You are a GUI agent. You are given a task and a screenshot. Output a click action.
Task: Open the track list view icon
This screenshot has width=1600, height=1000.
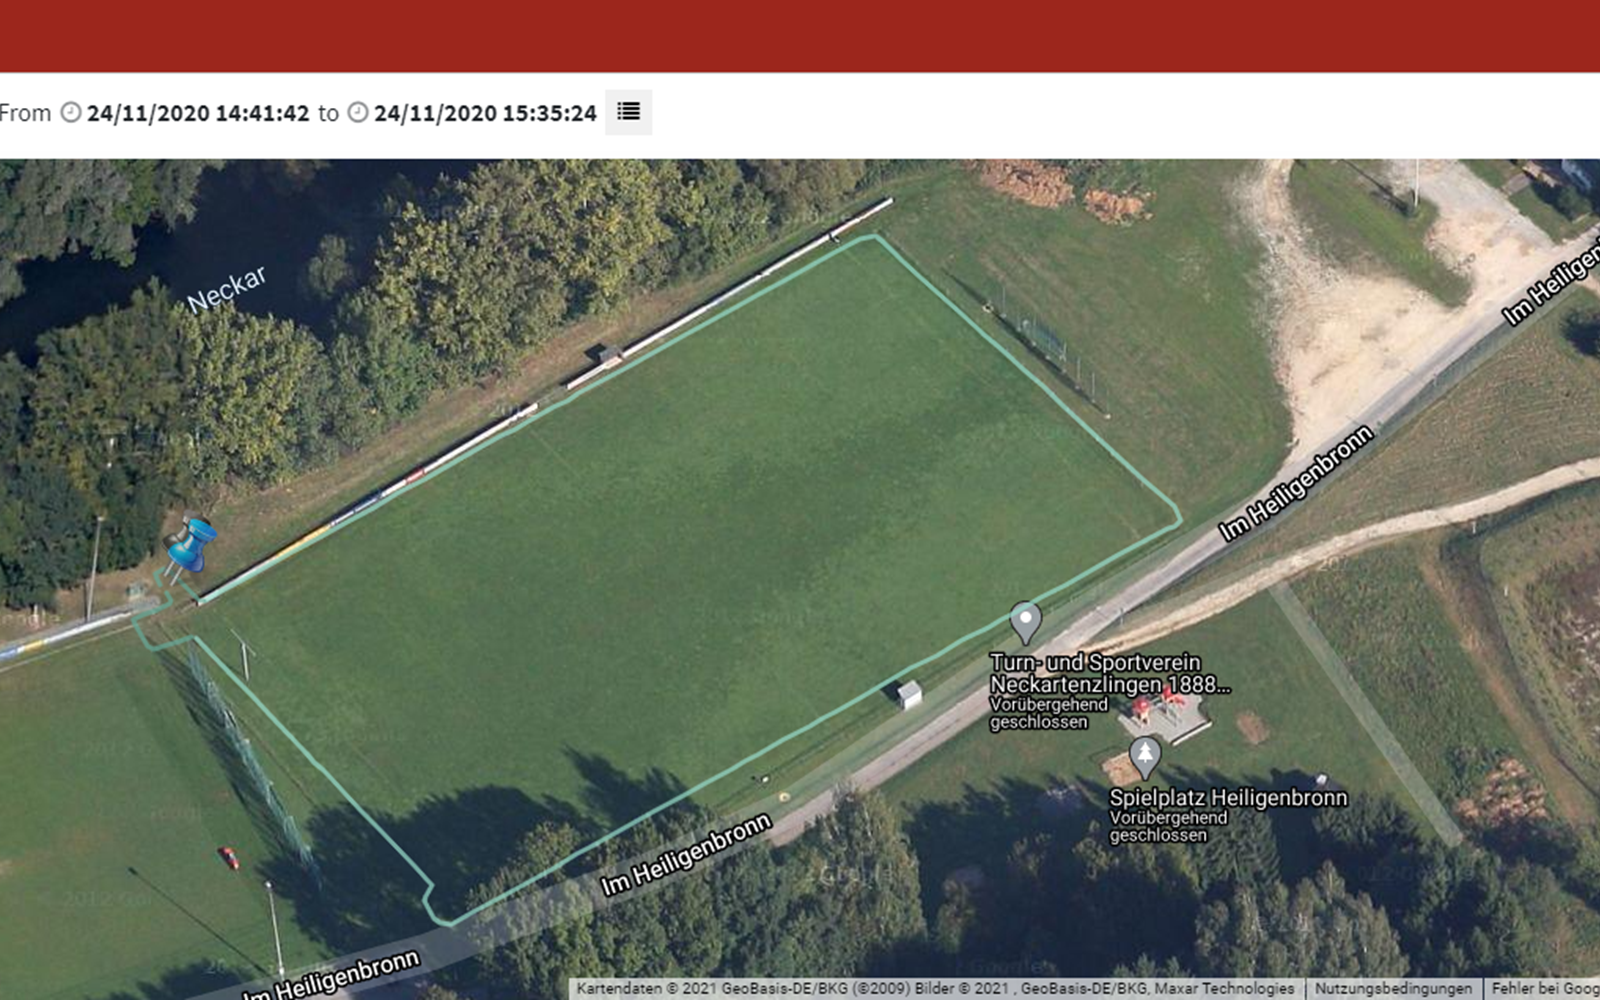pyautogui.click(x=628, y=112)
